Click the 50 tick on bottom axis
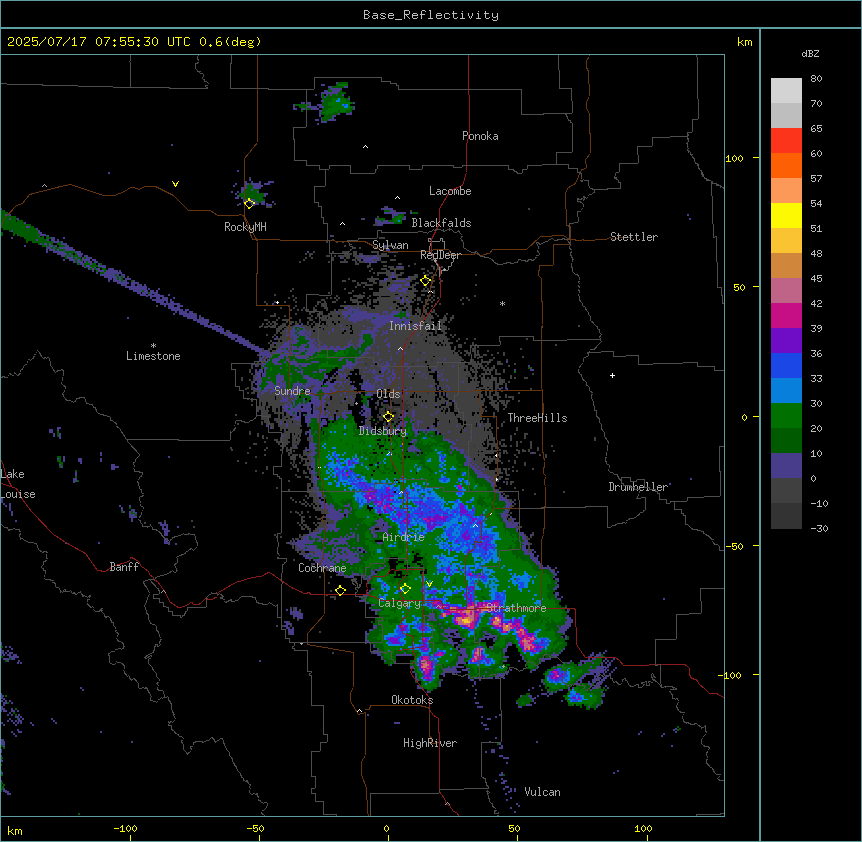 pos(514,828)
